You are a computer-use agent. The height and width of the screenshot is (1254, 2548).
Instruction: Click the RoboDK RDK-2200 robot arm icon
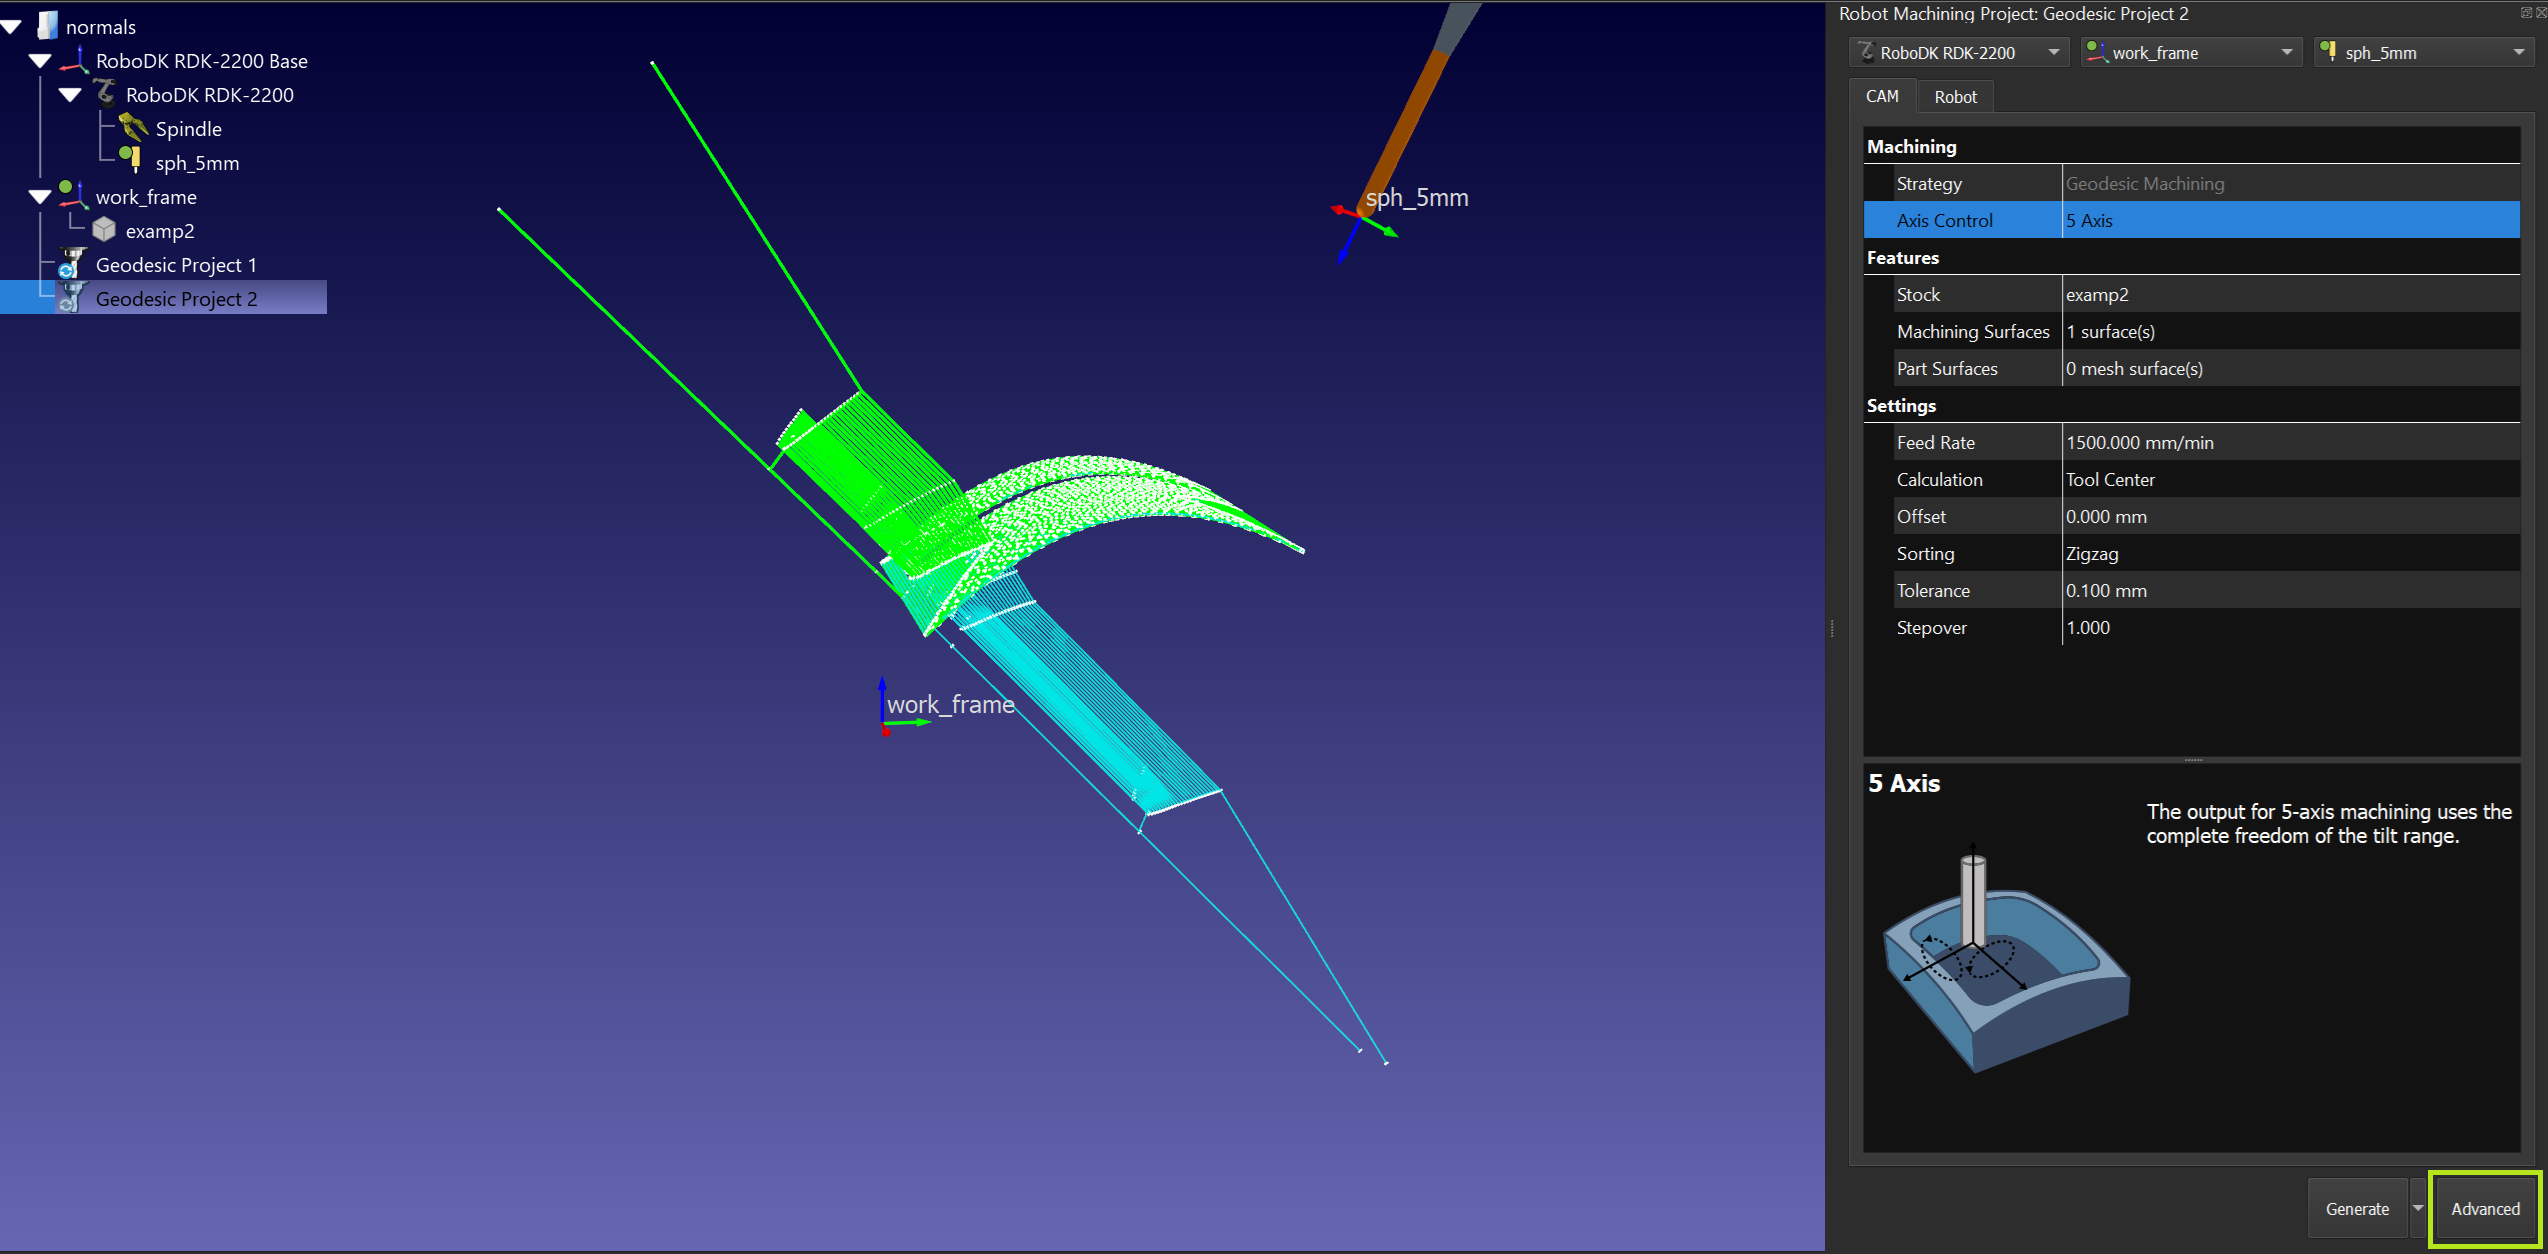click(105, 94)
